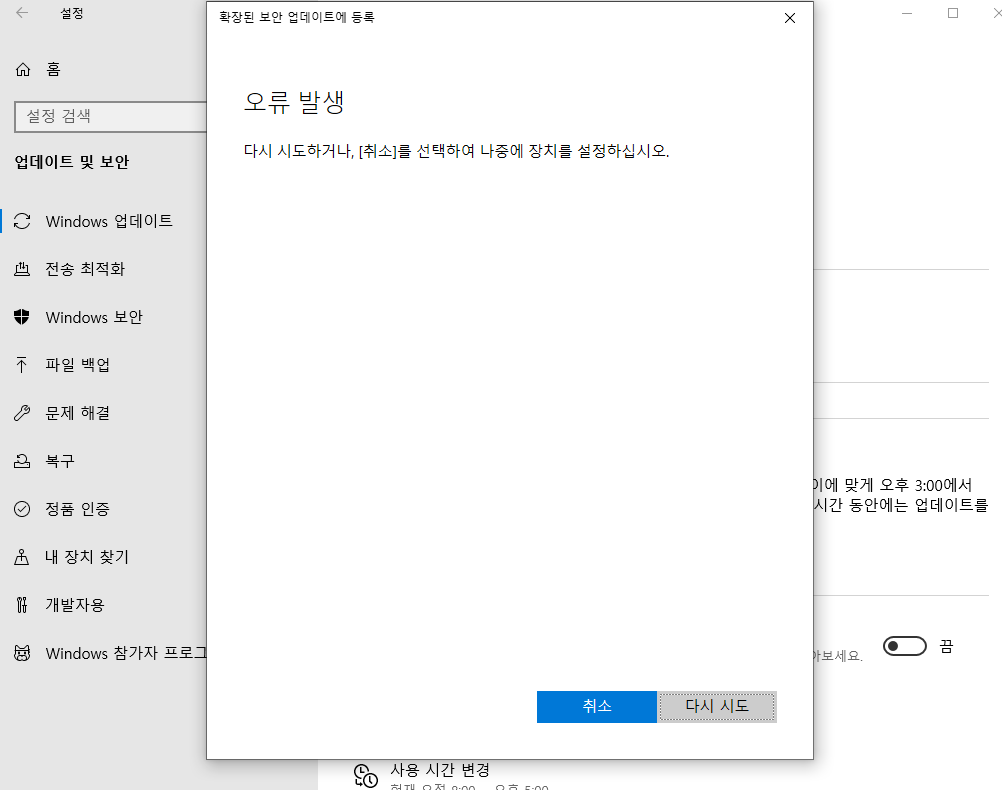The width and height of the screenshot is (1002, 790).
Task: Open 파일 백업 settings
Action: point(77,365)
